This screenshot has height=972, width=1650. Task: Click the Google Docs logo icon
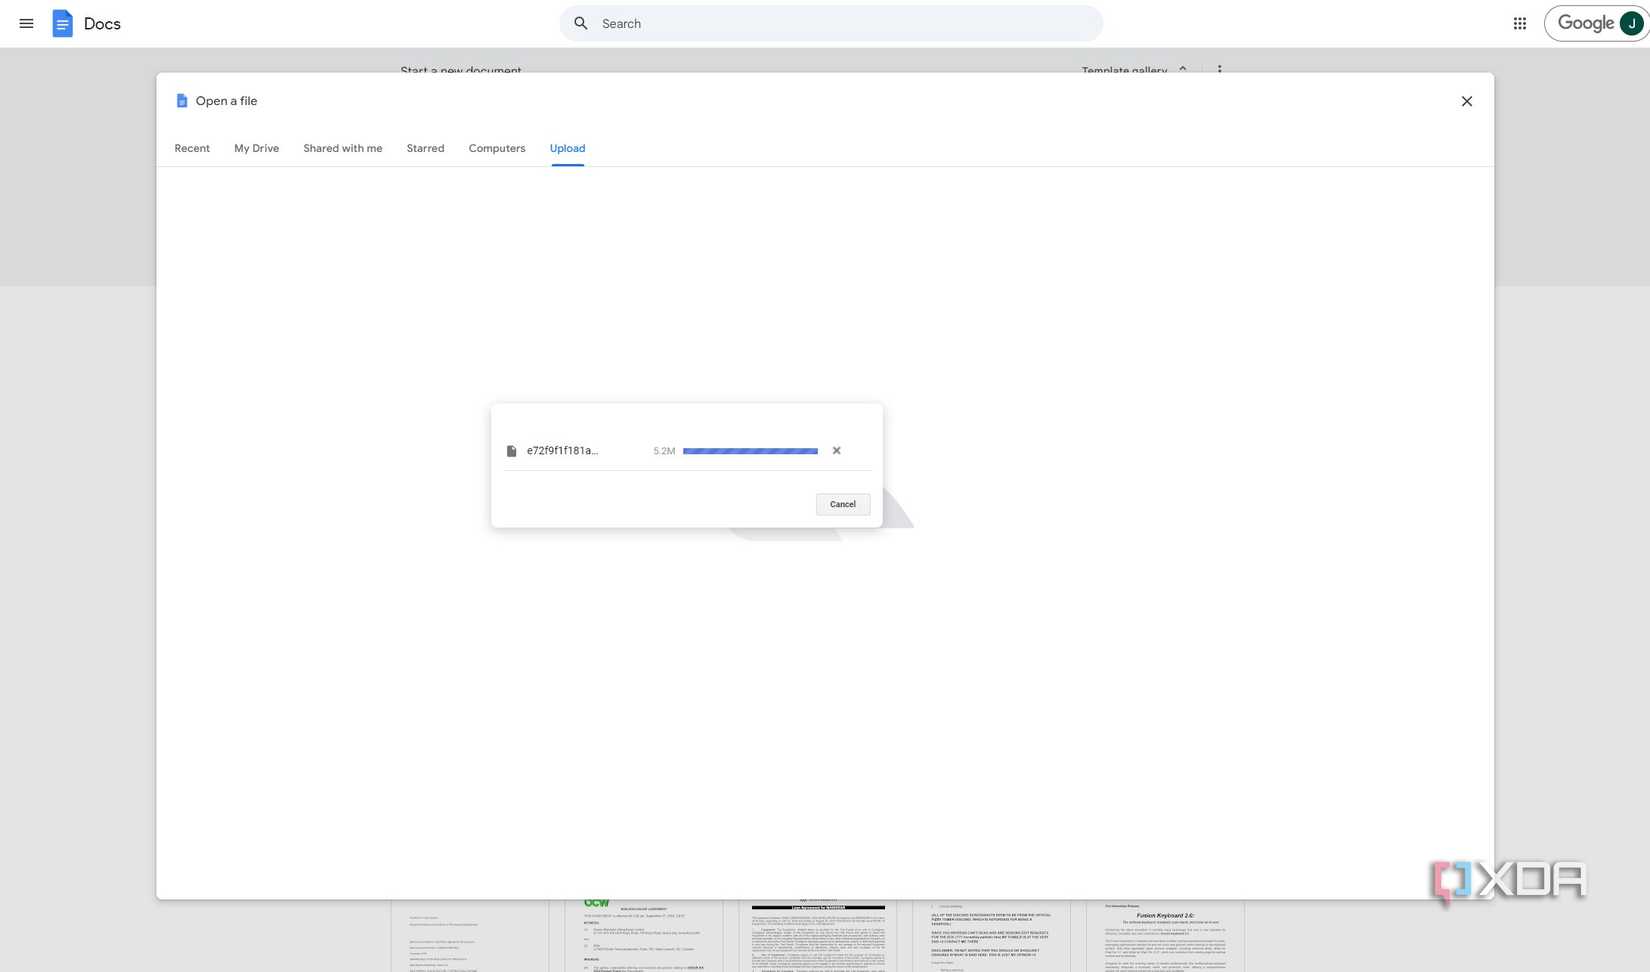[x=62, y=23]
